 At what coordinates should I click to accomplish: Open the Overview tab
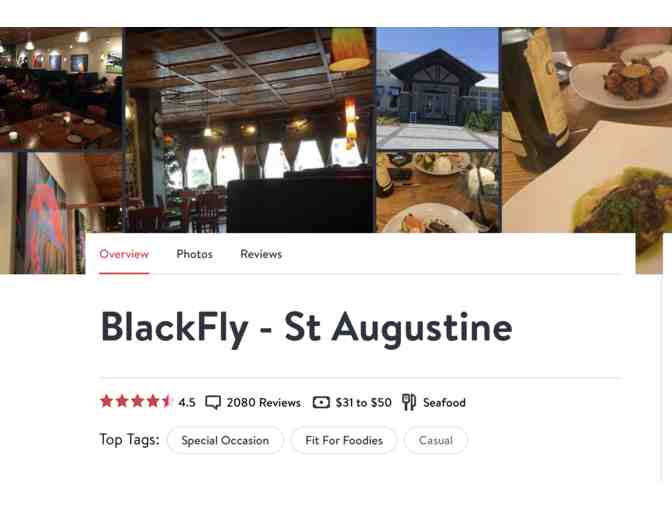[124, 254]
